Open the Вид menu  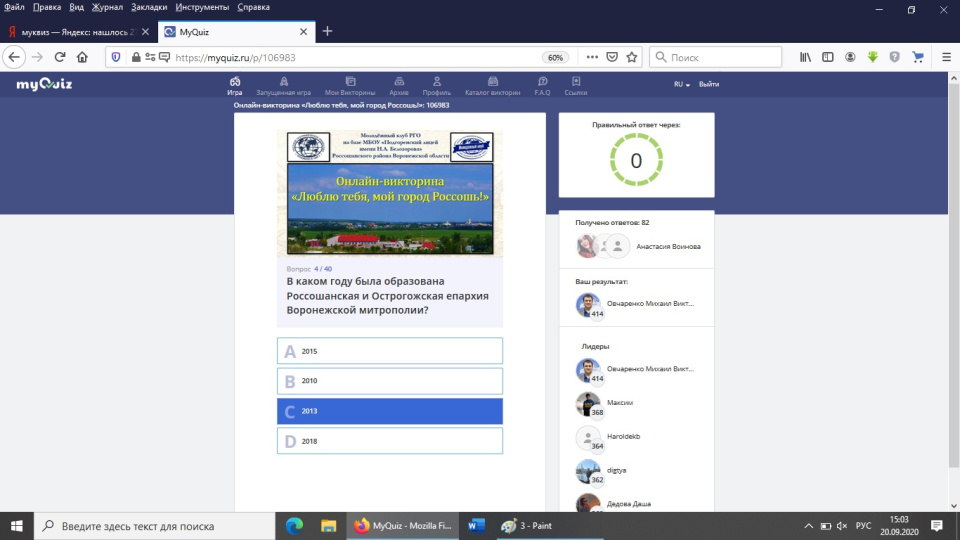[77, 7]
